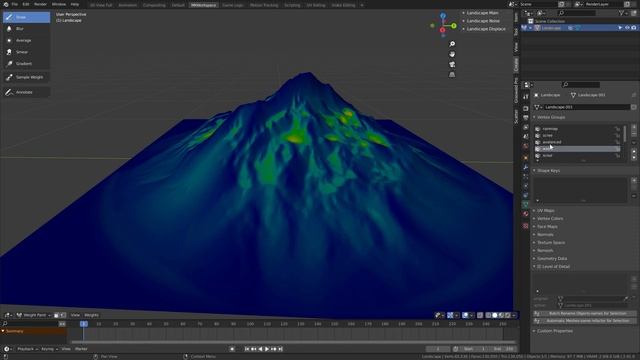Viewport: 640px width, 360px height.
Task: Select the Blur tool
Action: pos(27,29)
